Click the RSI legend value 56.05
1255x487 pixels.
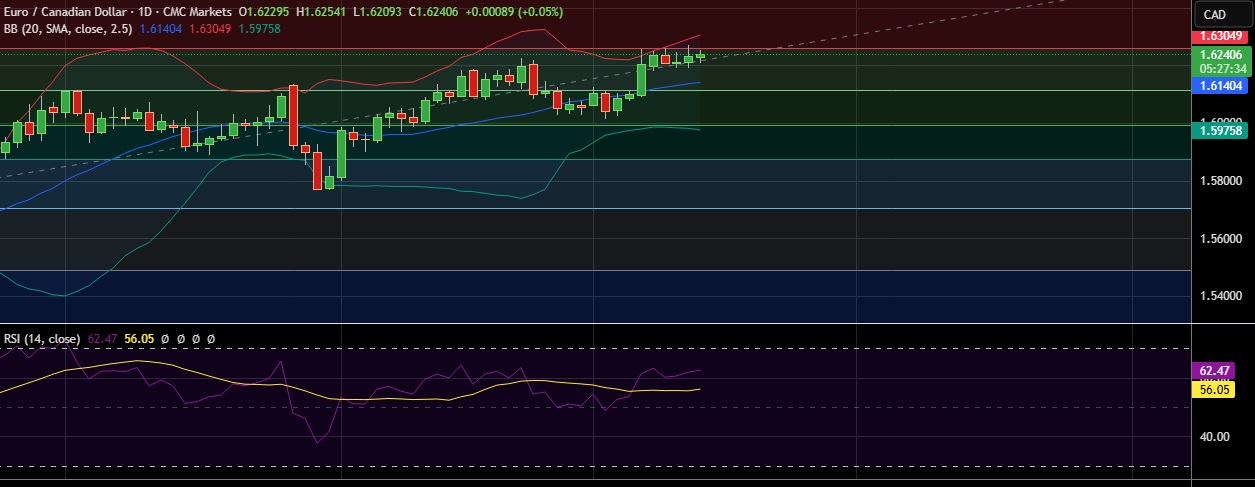point(139,339)
